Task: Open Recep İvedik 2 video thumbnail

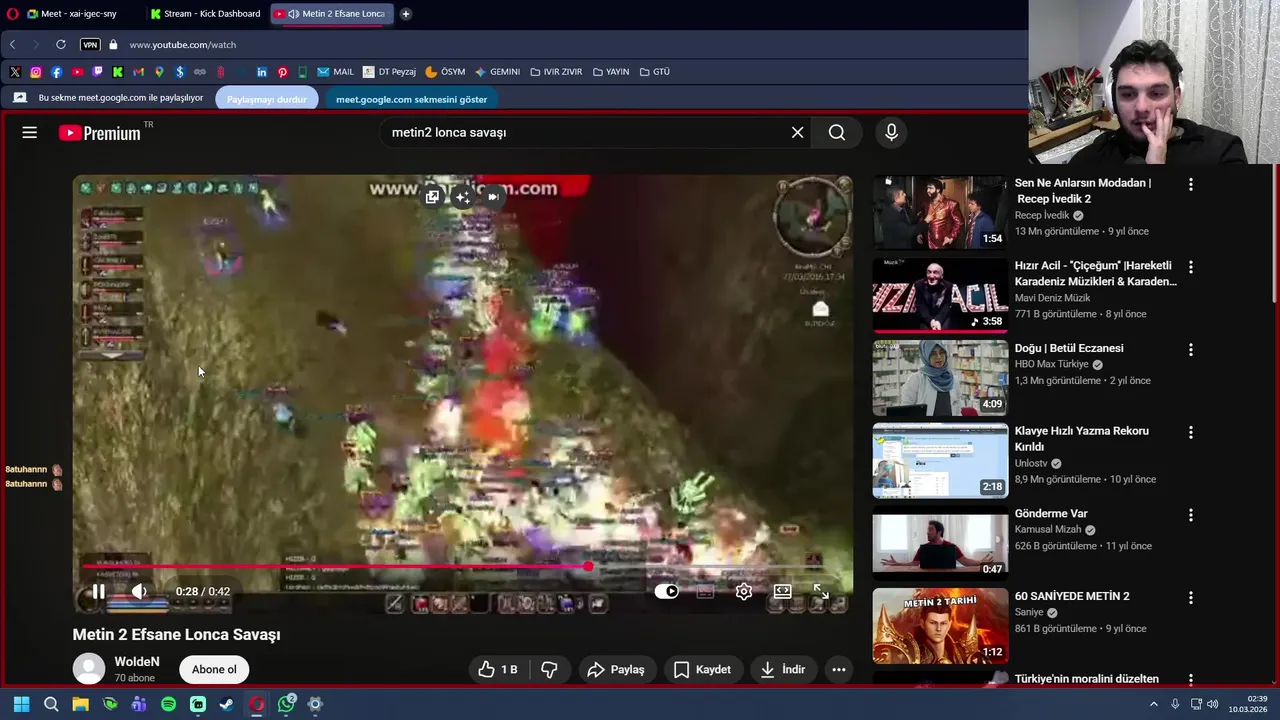Action: point(940,212)
